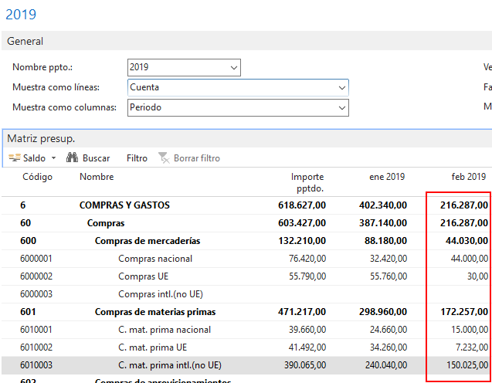
Task: Click the General section header
Action: [x=247, y=41]
